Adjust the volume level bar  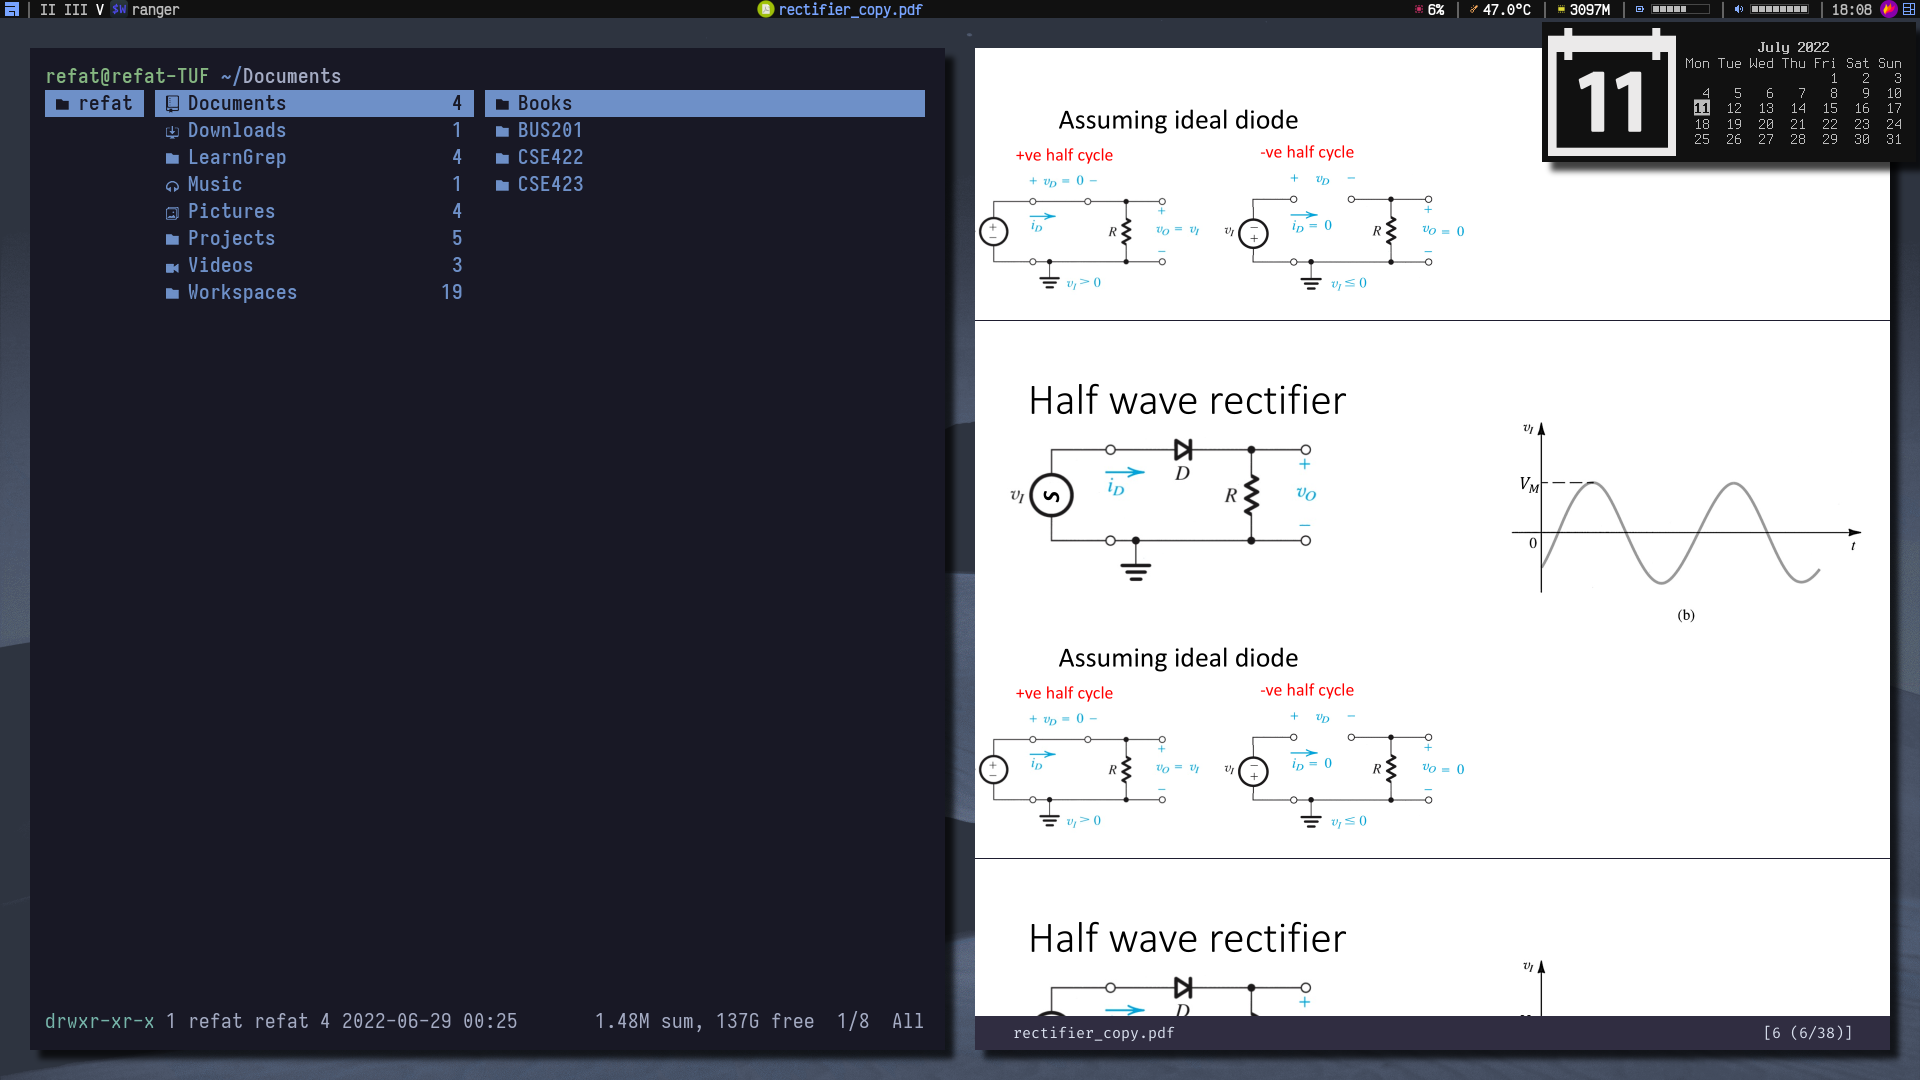pyautogui.click(x=1778, y=9)
